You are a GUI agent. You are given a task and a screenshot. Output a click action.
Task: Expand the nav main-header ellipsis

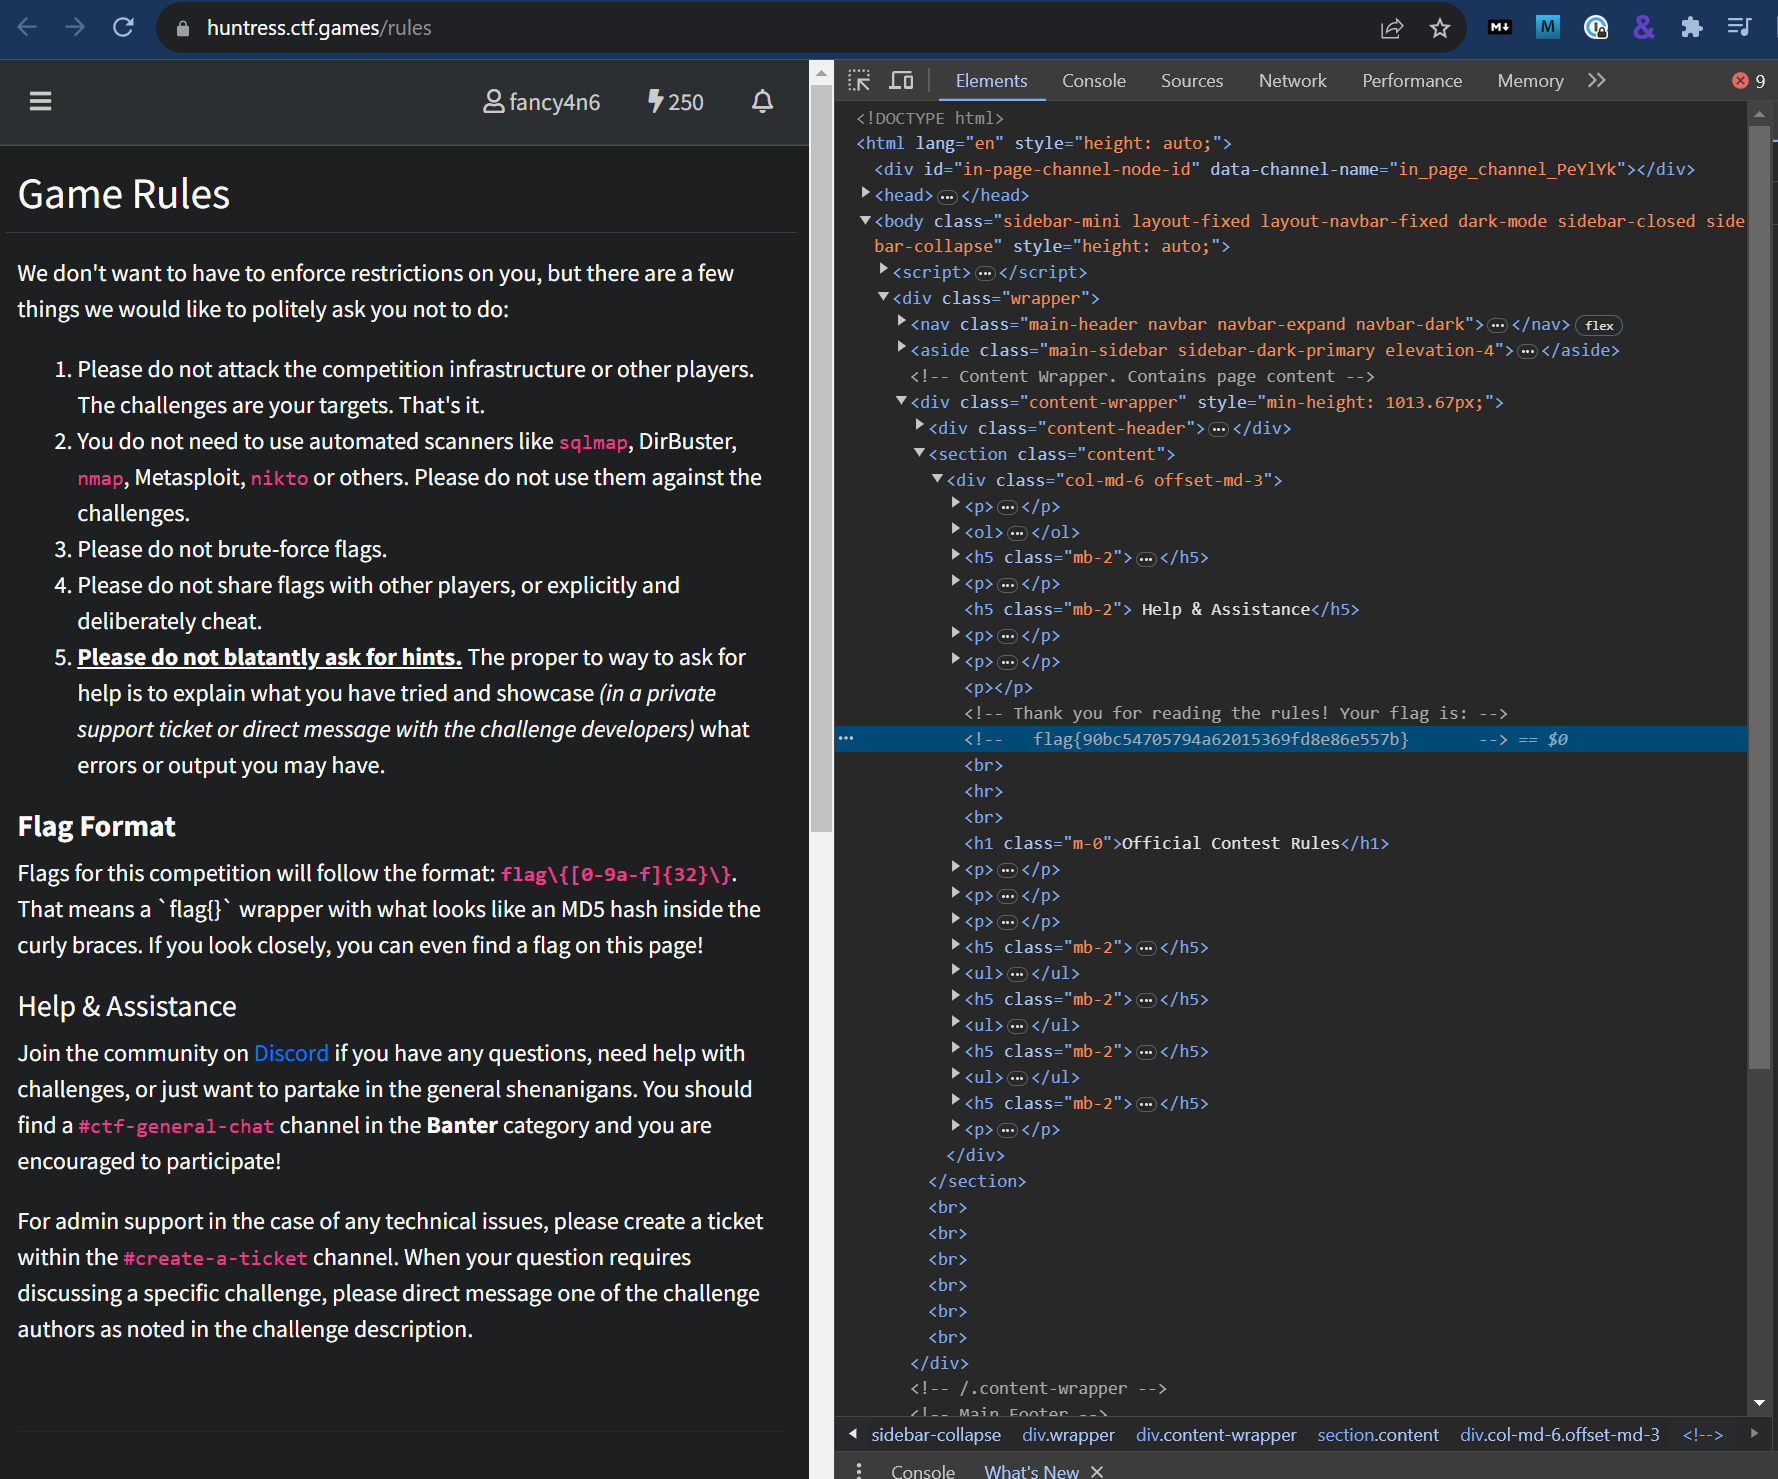tap(1497, 325)
